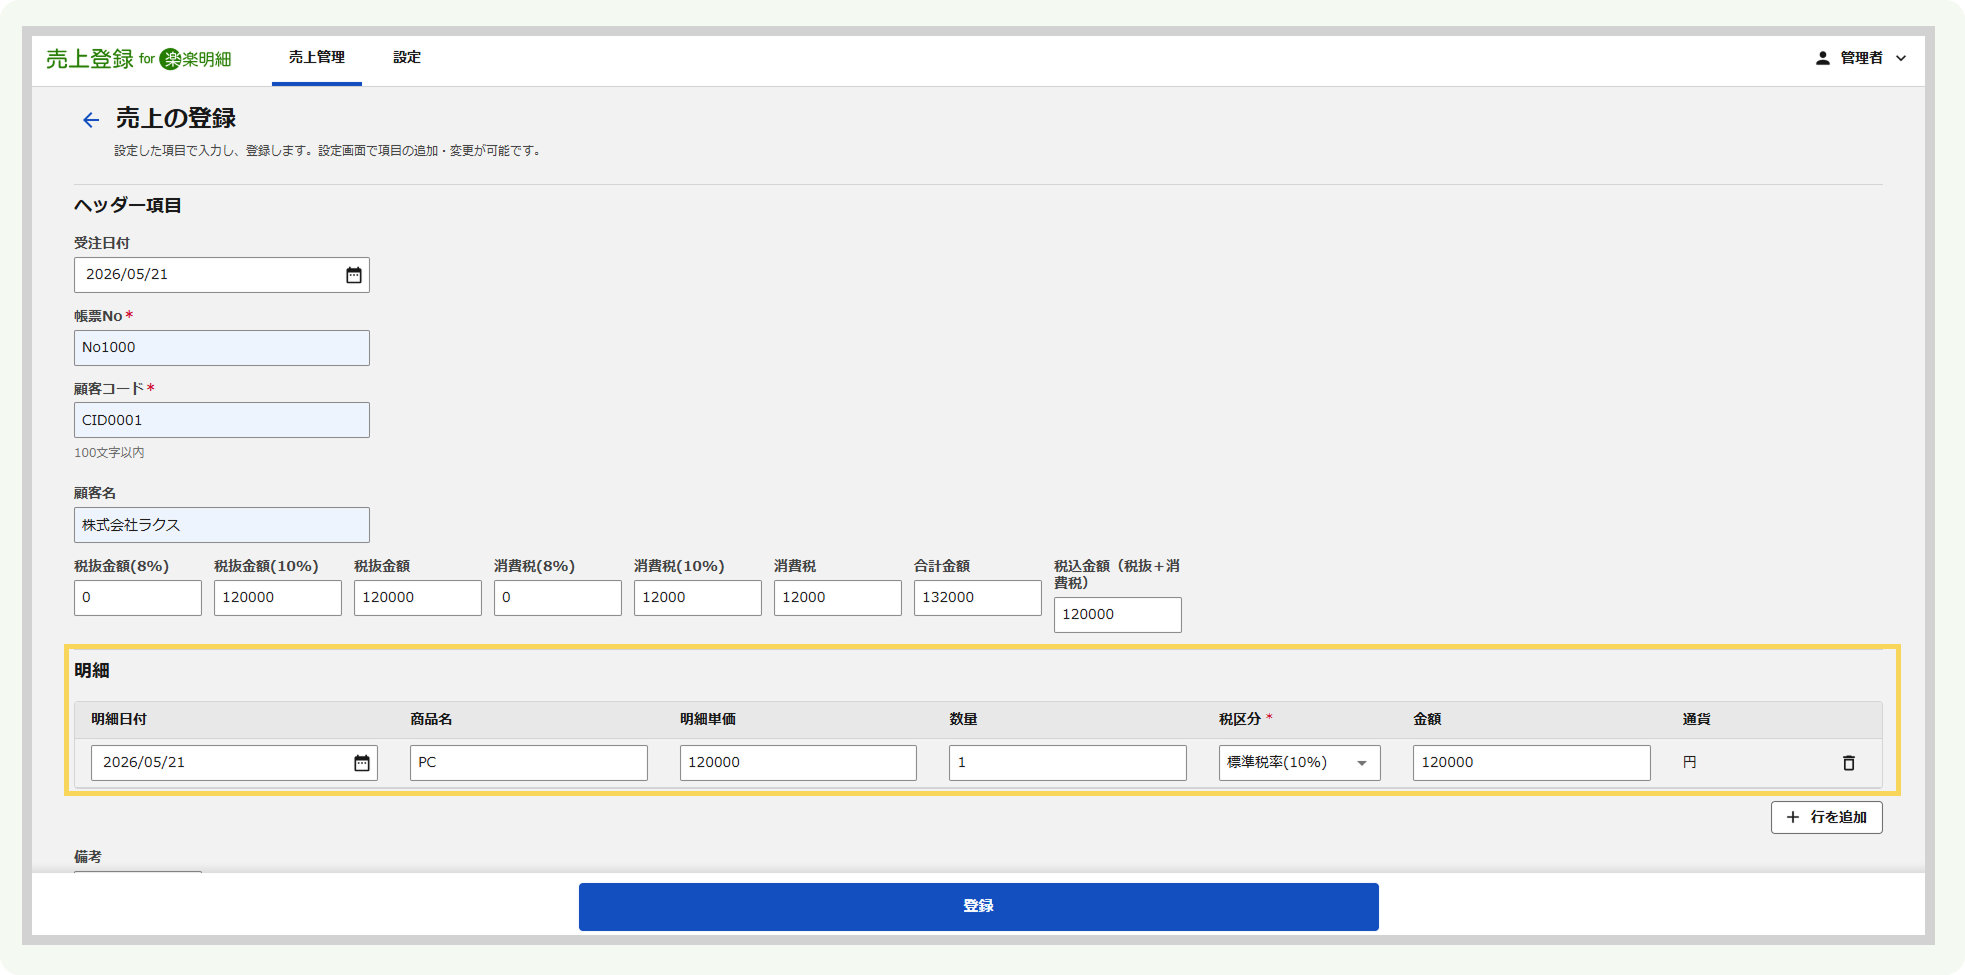Click the 通貨 column header

(1696, 719)
